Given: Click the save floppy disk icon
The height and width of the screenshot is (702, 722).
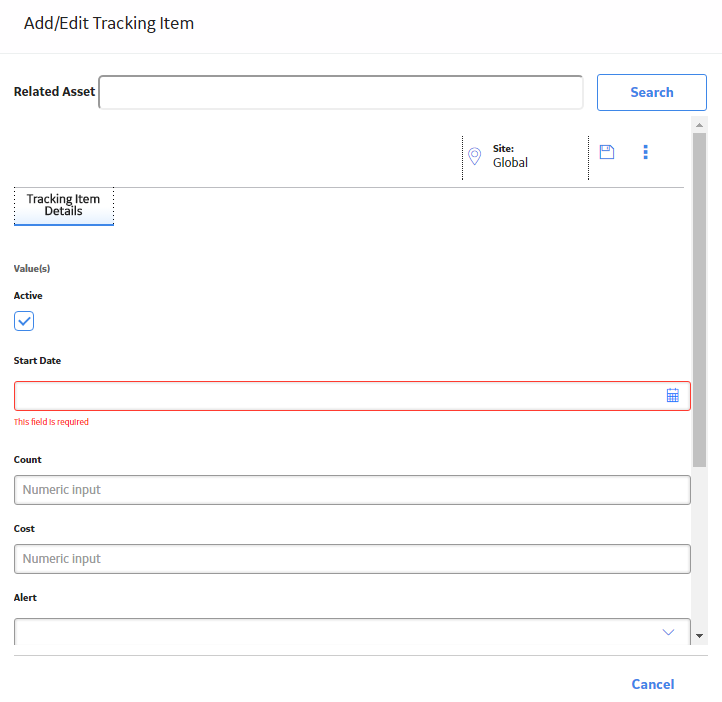Looking at the screenshot, I should coord(606,152).
